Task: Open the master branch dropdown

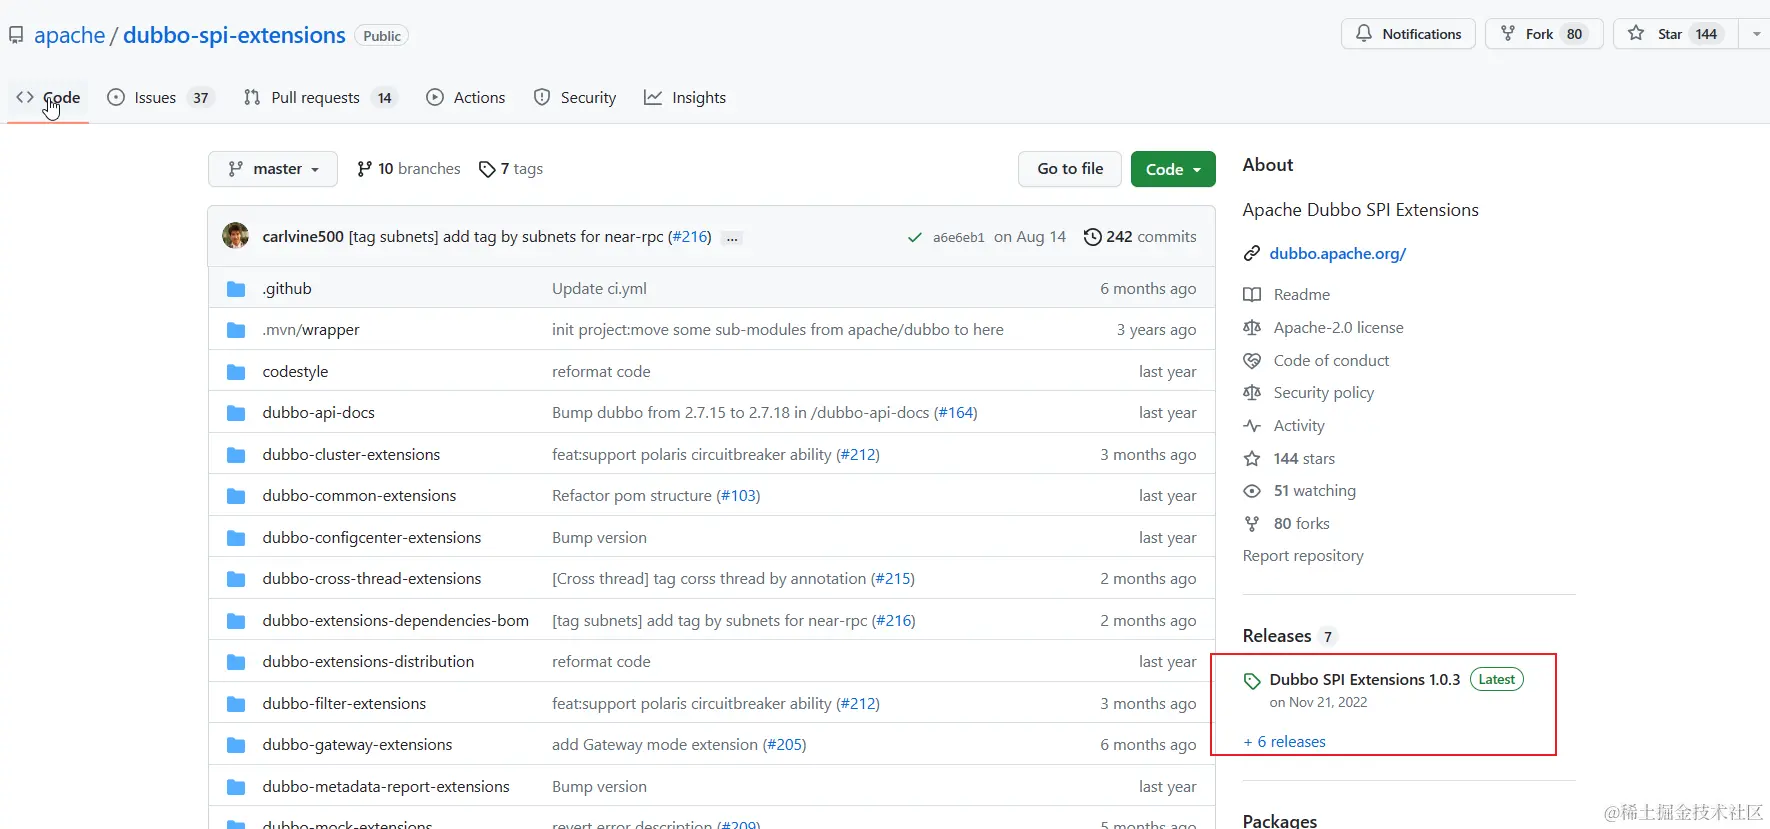Action: 273,169
